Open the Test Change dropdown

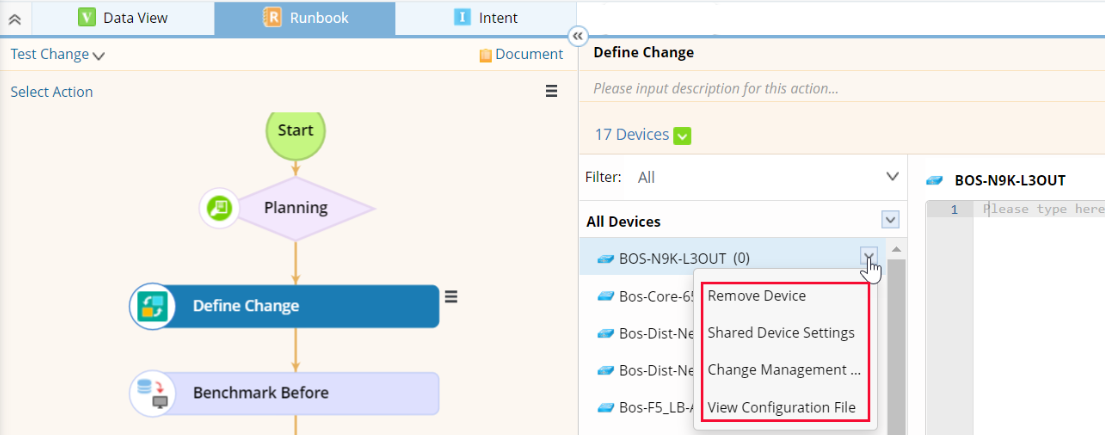[58, 55]
